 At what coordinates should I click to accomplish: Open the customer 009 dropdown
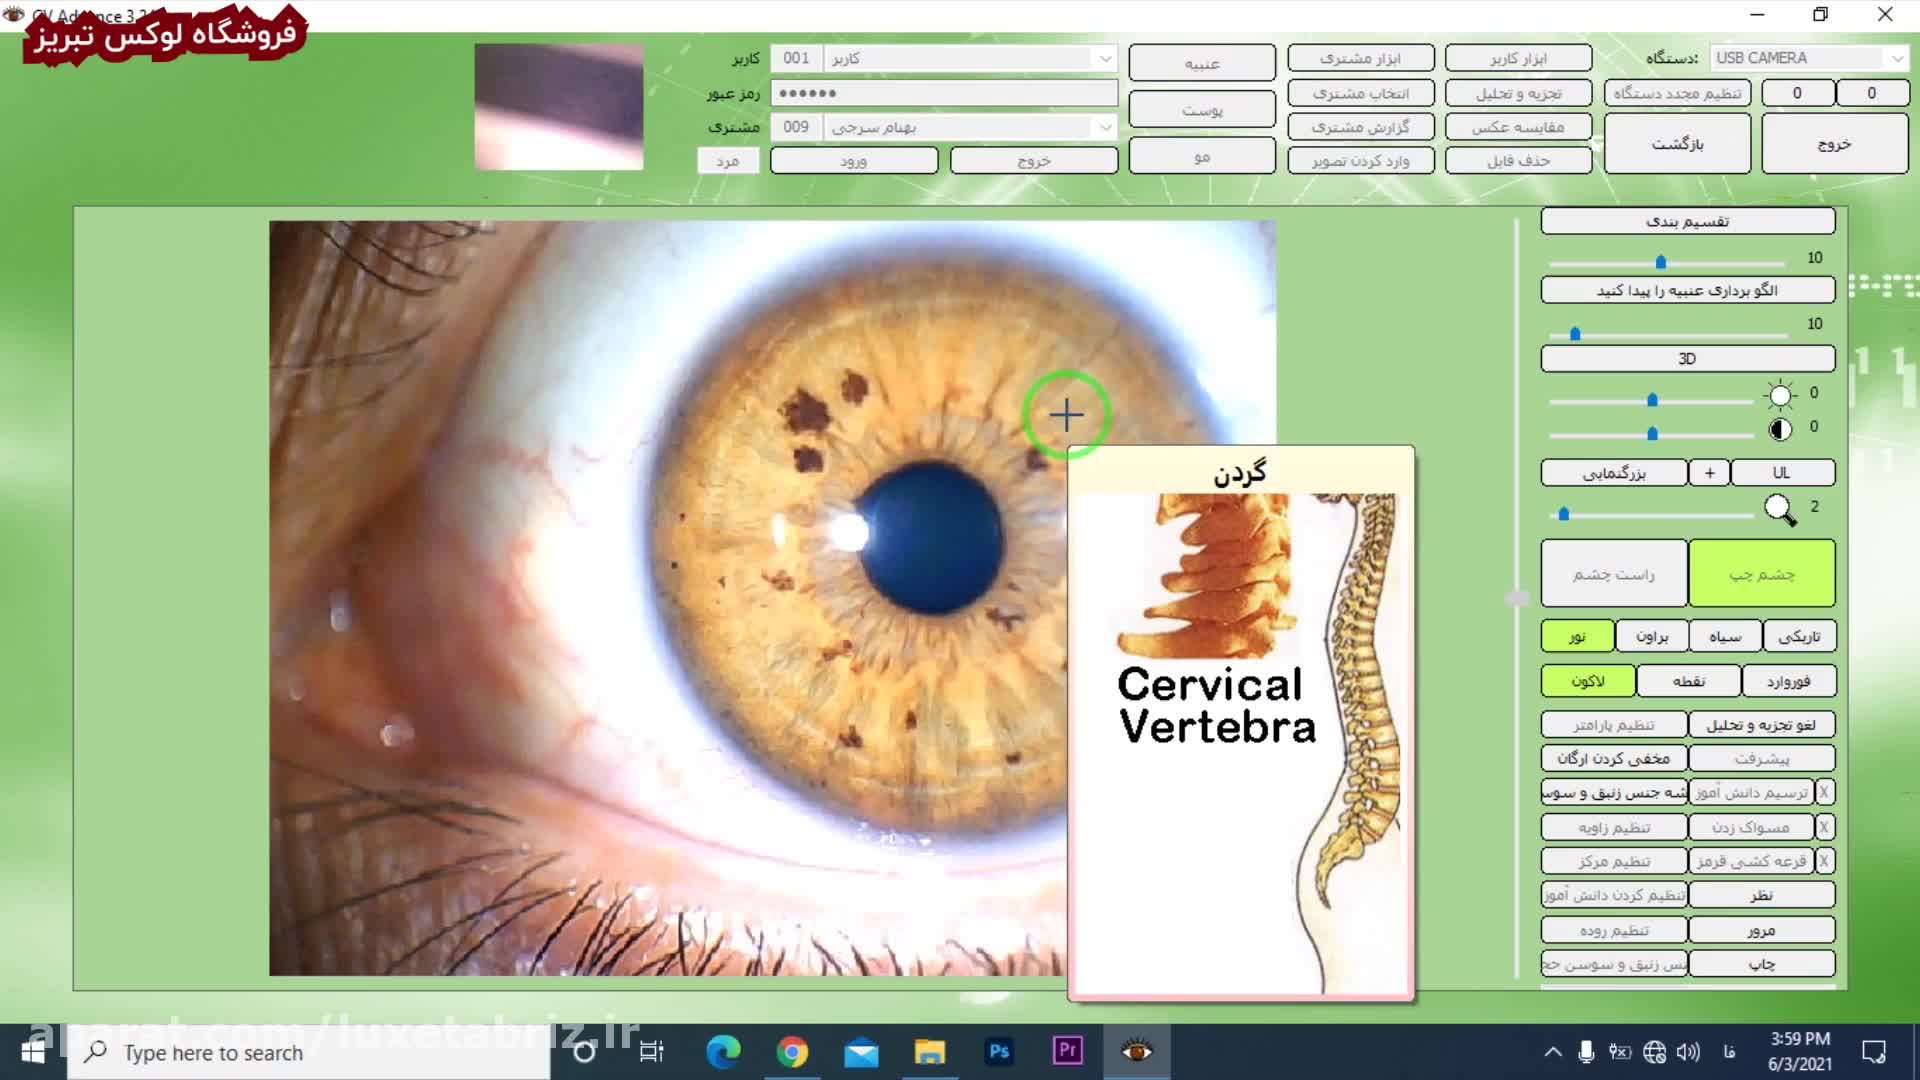(1104, 127)
